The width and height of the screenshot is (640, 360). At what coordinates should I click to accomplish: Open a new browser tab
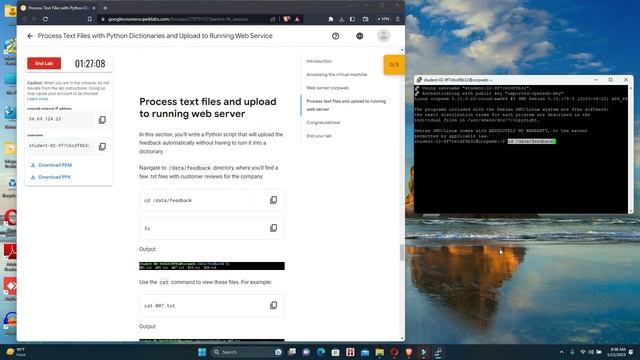tap(105, 8)
